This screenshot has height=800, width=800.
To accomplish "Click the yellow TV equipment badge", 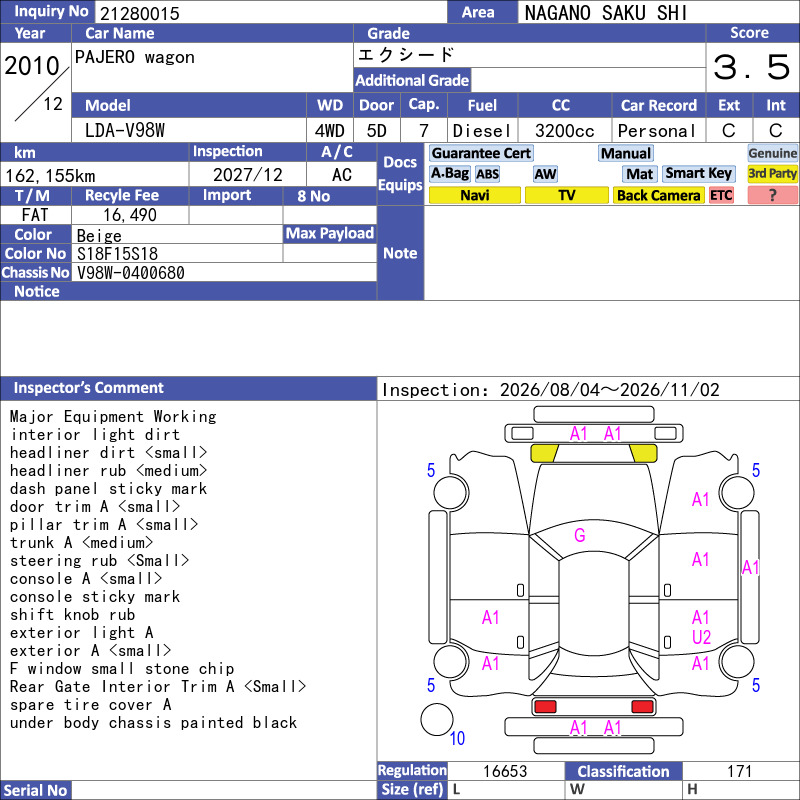I will pyautogui.click(x=566, y=195).
